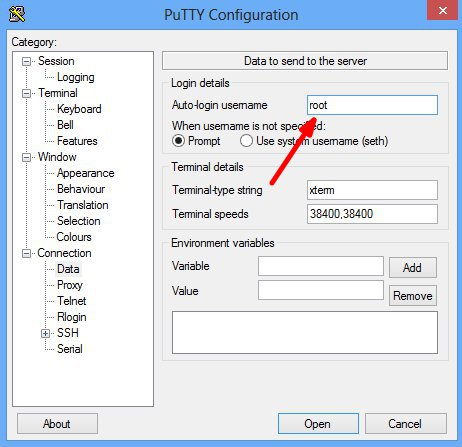This screenshot has height=447, width=462.
Task: Click the Cancel button
Action: coord(406,424)
